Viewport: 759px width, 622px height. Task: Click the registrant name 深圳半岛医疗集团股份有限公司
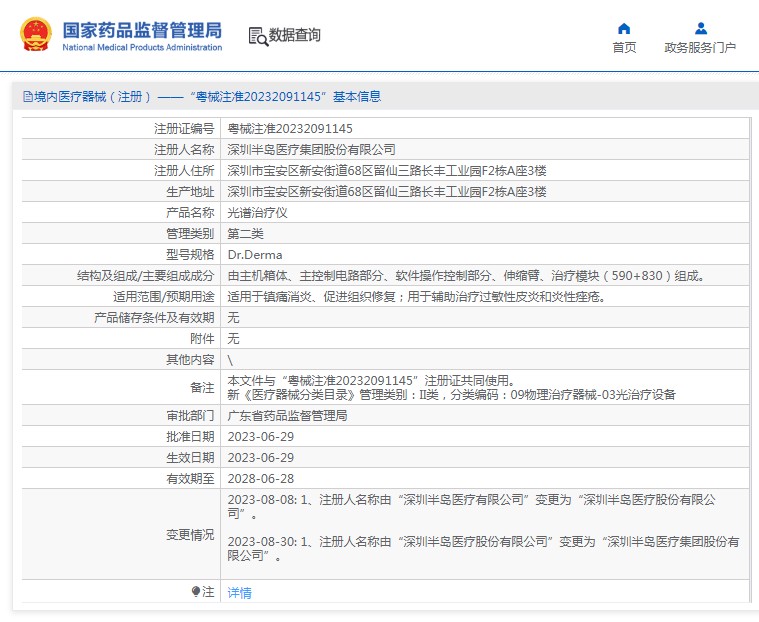tap(311, 150)
